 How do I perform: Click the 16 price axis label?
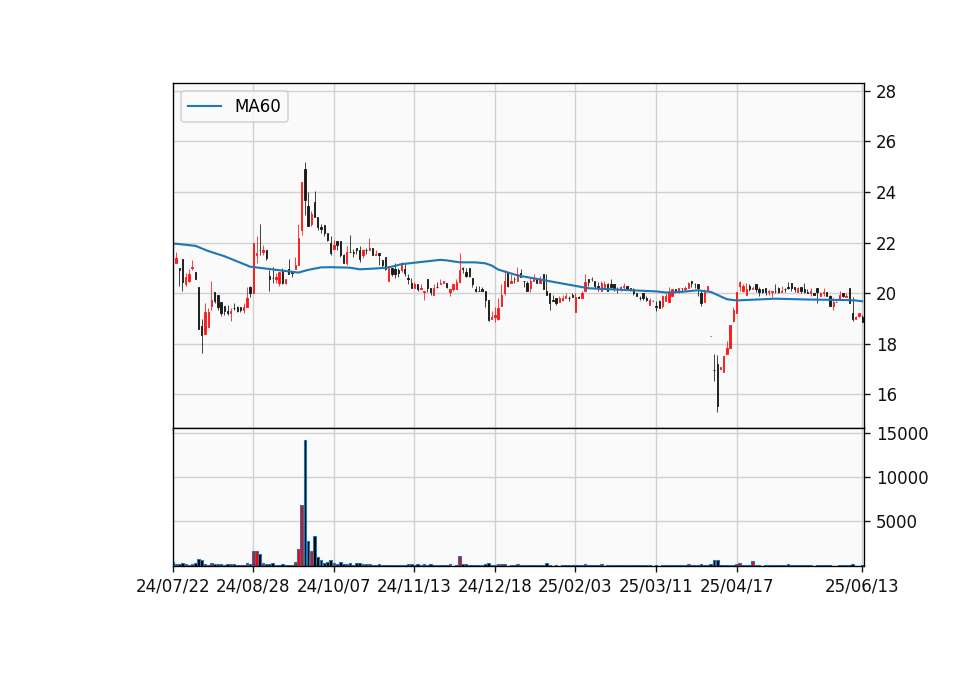tap(886, 395)
